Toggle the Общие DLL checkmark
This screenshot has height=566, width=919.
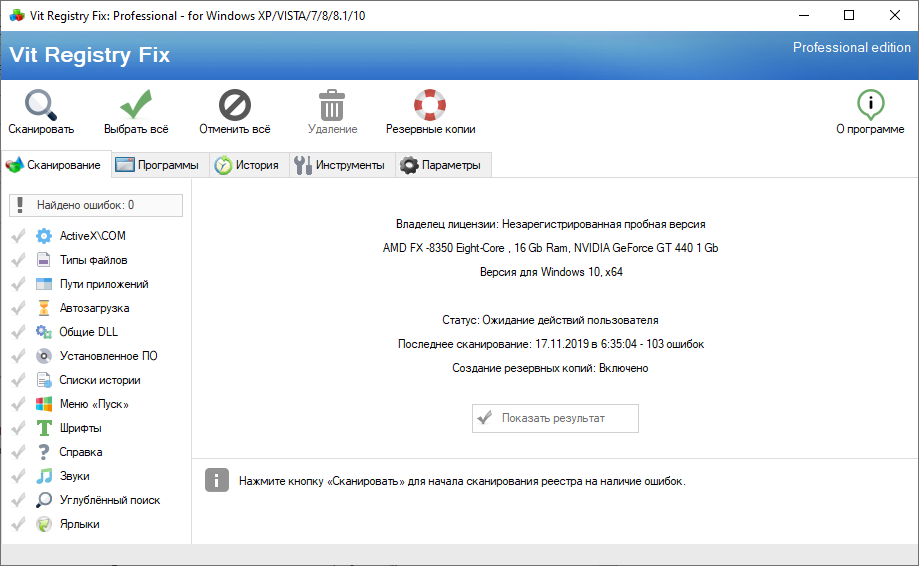[18, 332]
